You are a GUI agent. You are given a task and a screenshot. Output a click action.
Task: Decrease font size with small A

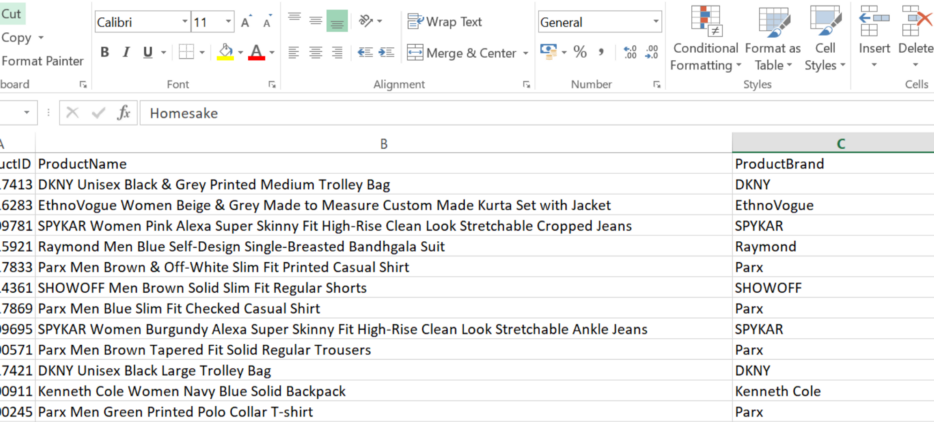pos(267,23)
